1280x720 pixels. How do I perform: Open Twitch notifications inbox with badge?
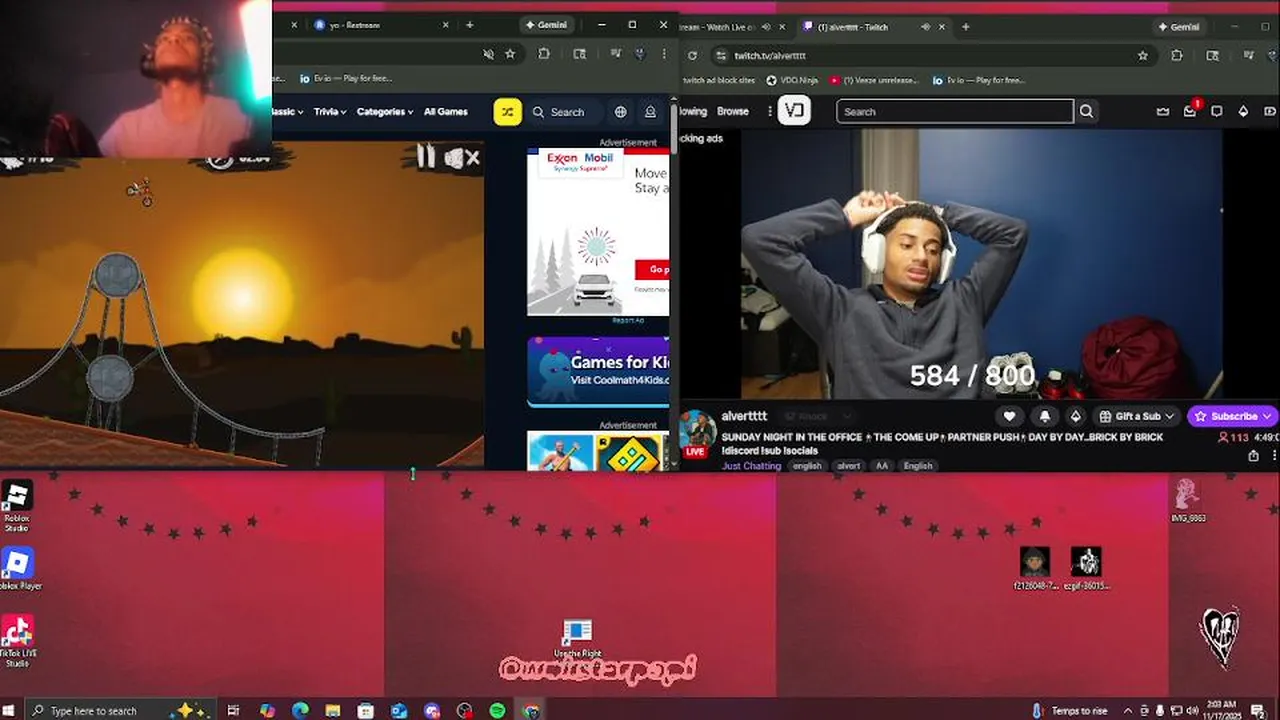[x=1190, y=111]
